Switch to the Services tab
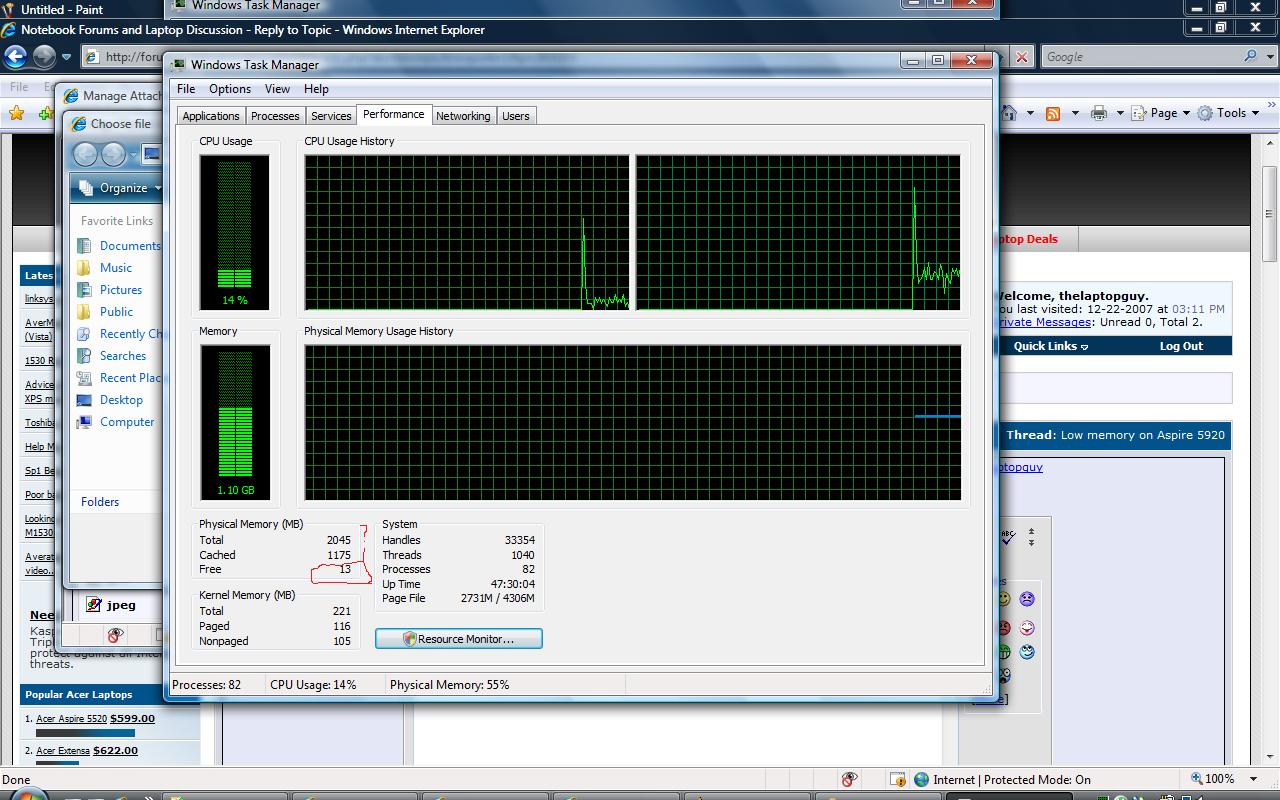Screen dimensions: 1280x800 331,116
